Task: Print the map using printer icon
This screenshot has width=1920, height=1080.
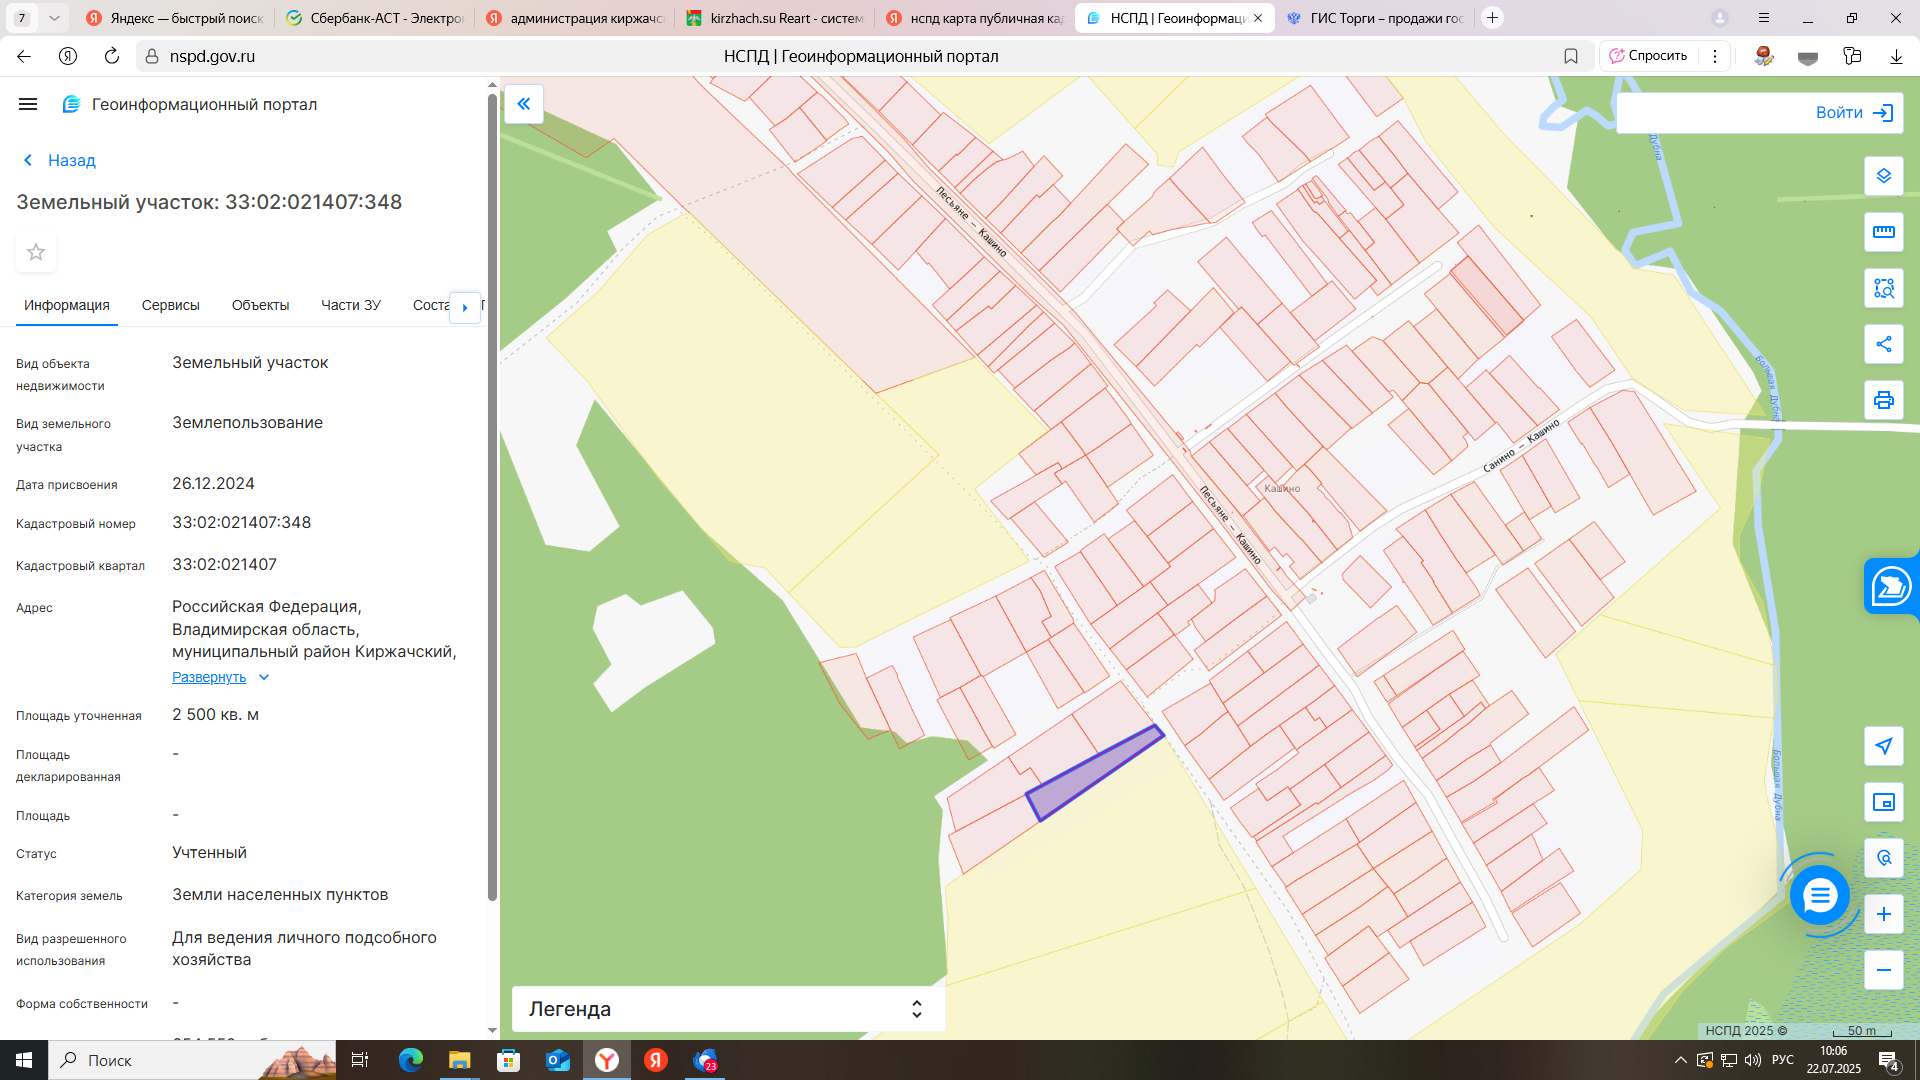Action: point(1883,400)
